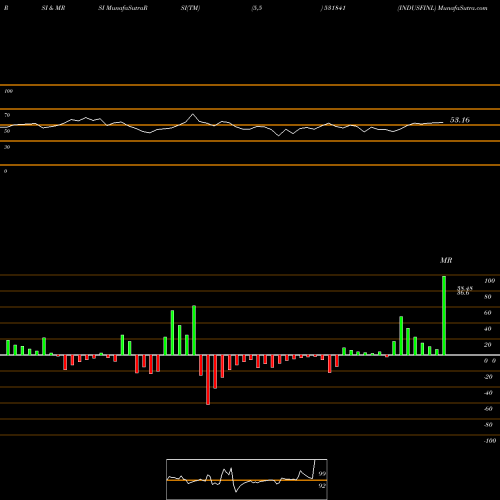Viewport: 500px width, 500px height.
Task: Click MR axis label 40 on the right
Action: [x=488, y=329]
